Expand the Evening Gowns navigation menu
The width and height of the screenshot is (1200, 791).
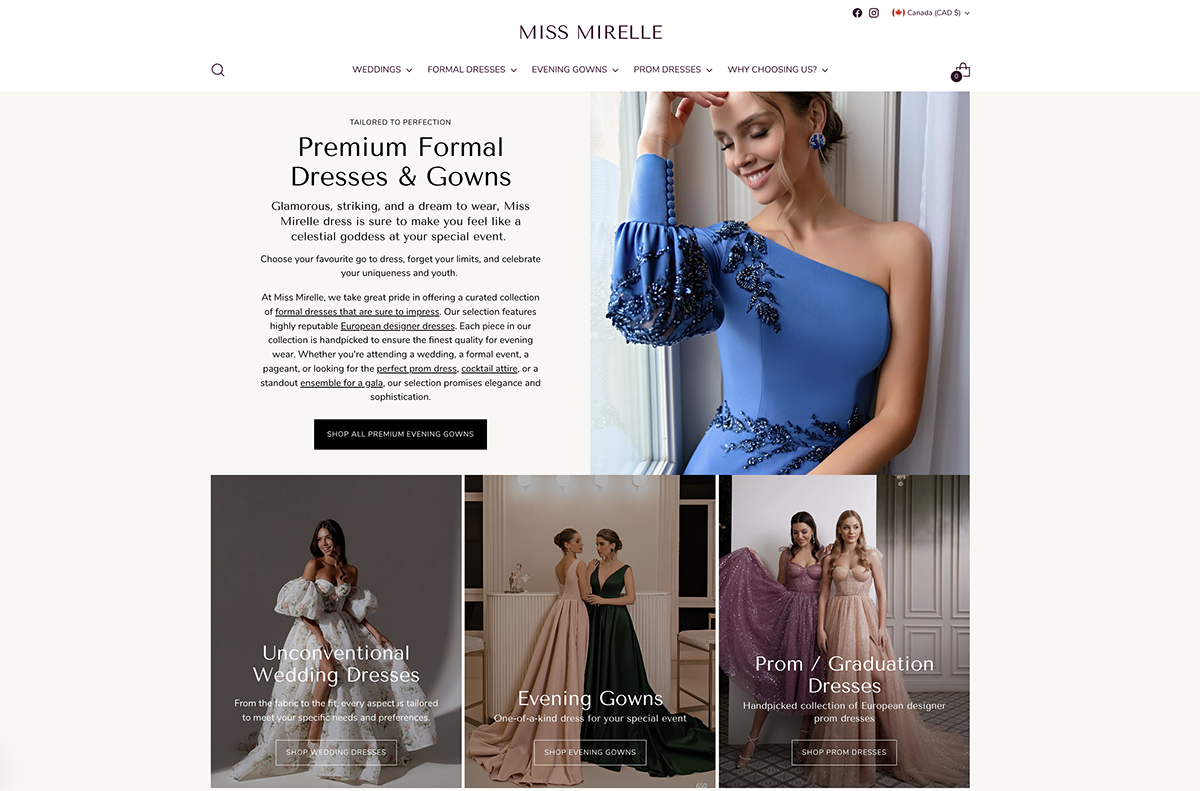point(575,70)
